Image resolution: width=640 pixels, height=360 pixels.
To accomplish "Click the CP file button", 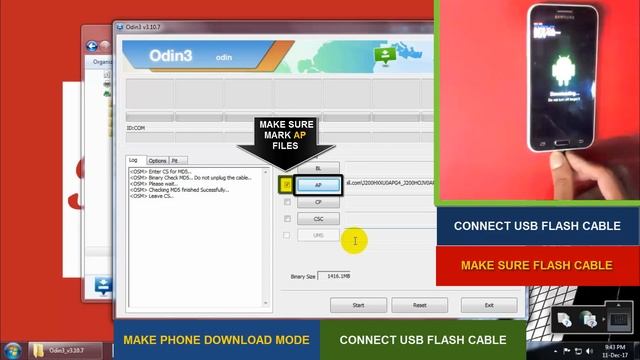I will (x=318, y=202).
